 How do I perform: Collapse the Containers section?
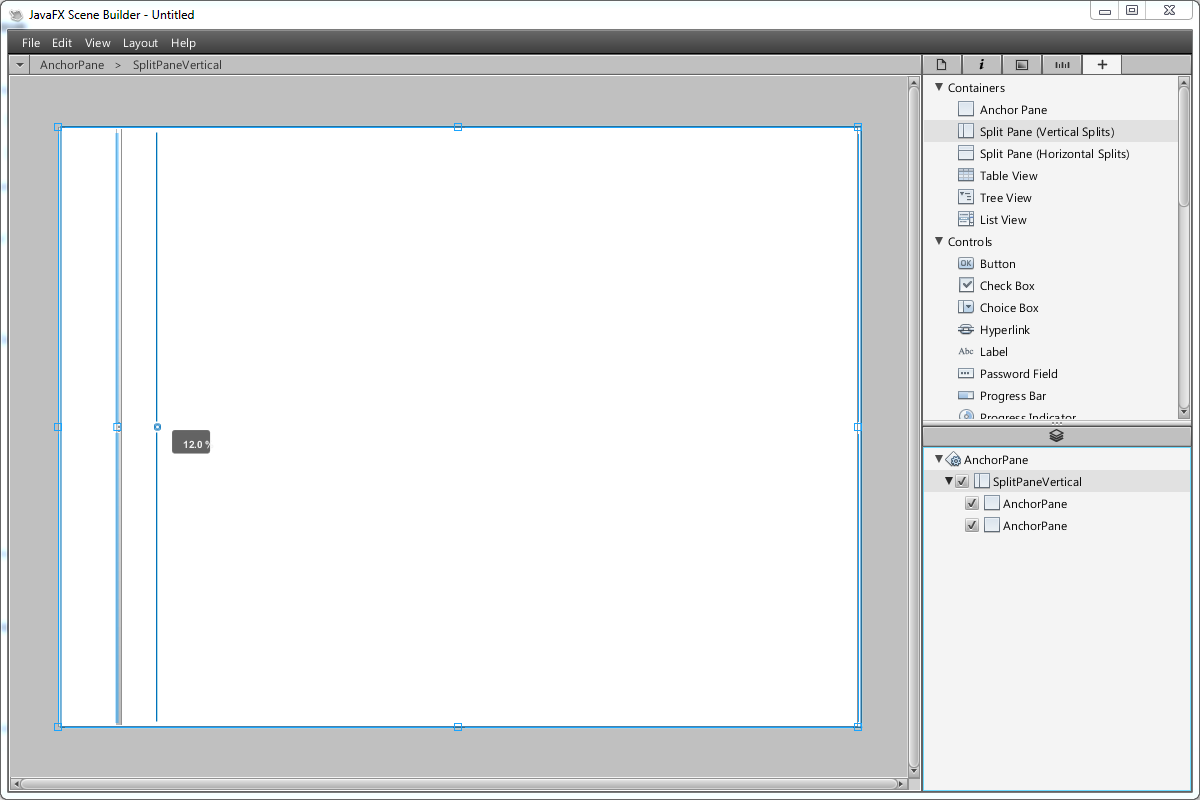click(939, 87)
